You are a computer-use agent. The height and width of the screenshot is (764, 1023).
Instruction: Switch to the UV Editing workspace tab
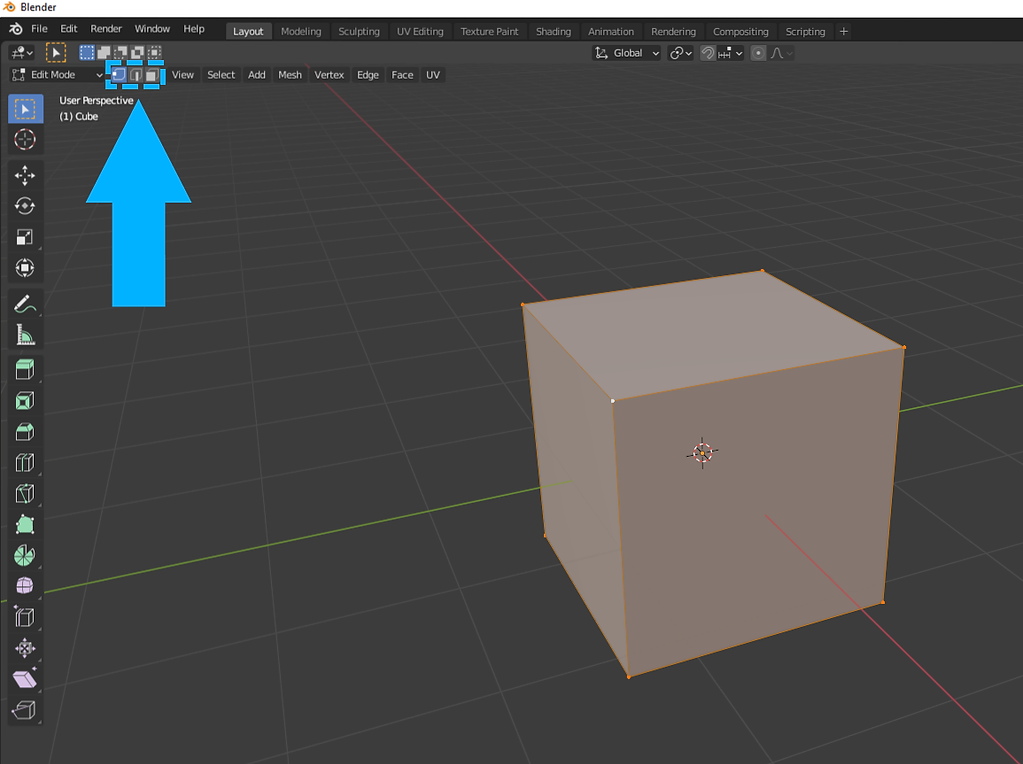click(x=420, y=31)
